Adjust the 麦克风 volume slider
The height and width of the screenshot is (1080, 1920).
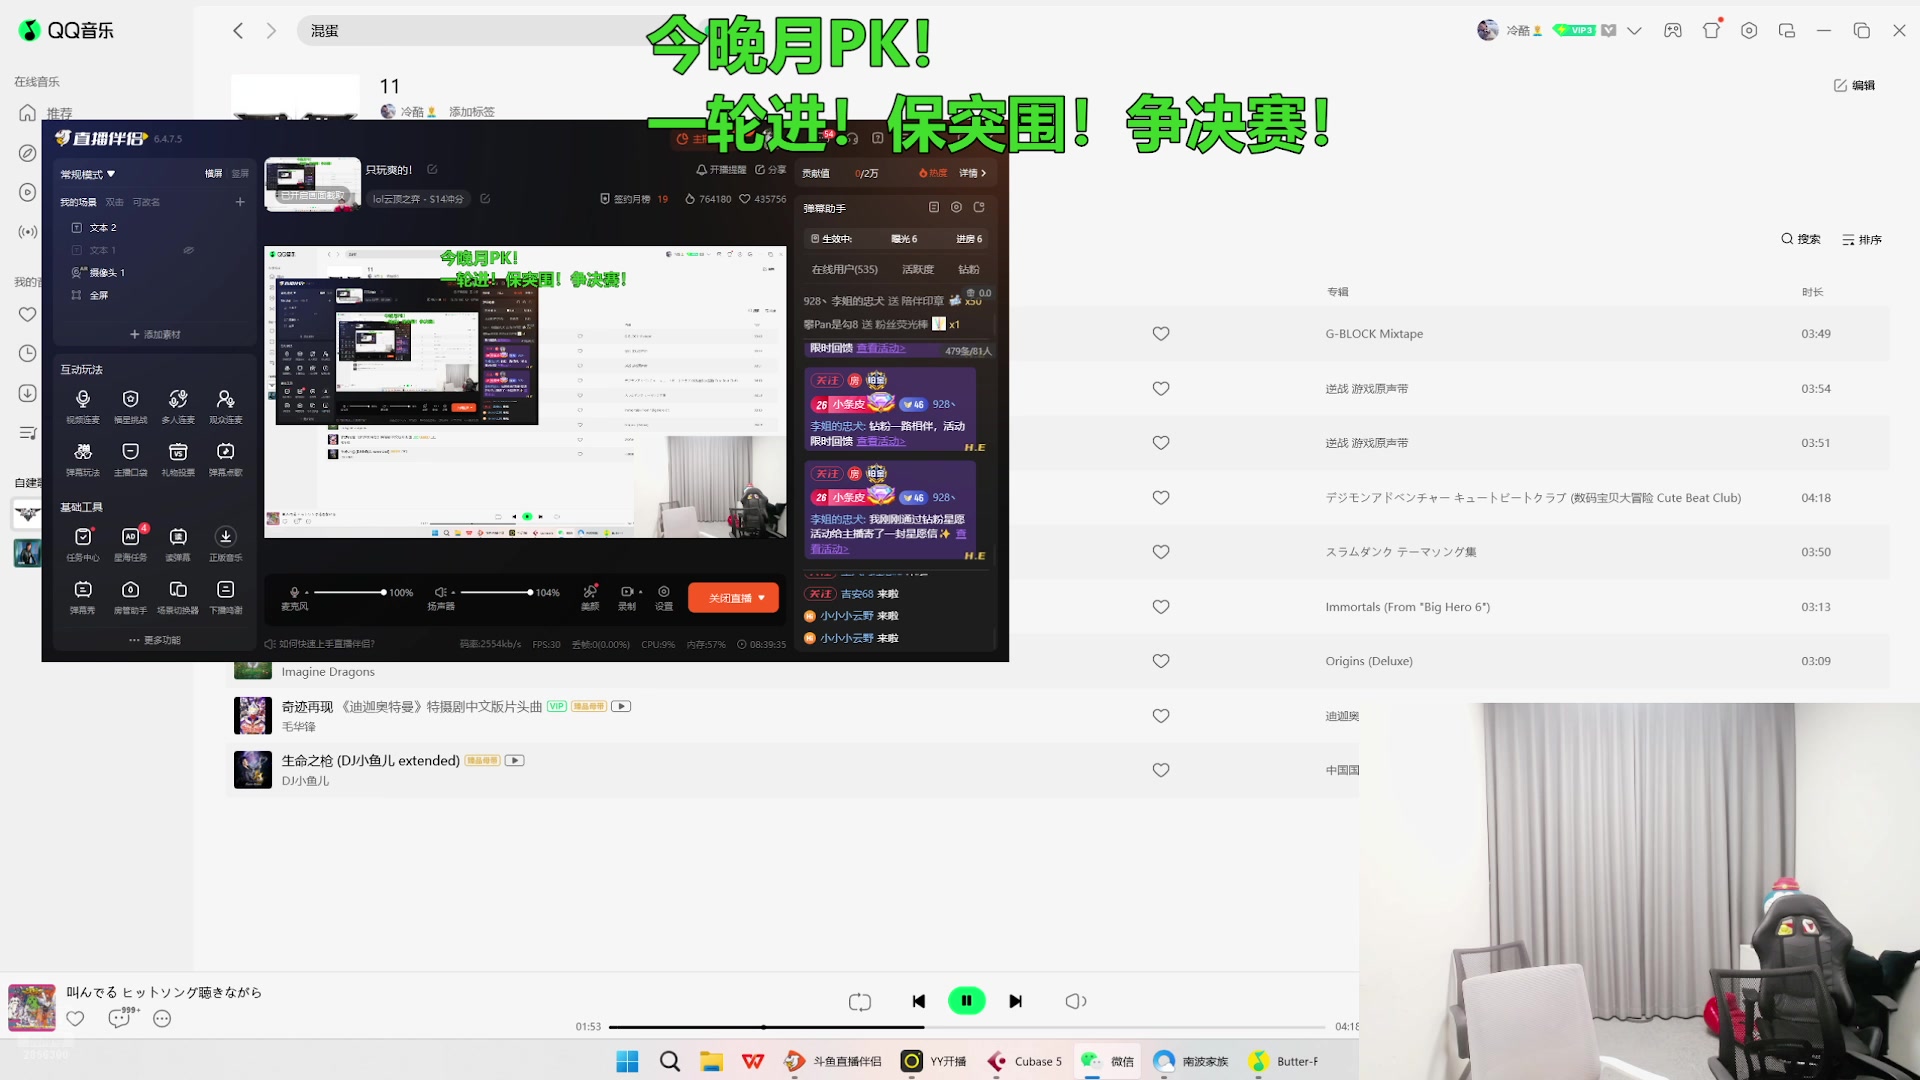349,592
